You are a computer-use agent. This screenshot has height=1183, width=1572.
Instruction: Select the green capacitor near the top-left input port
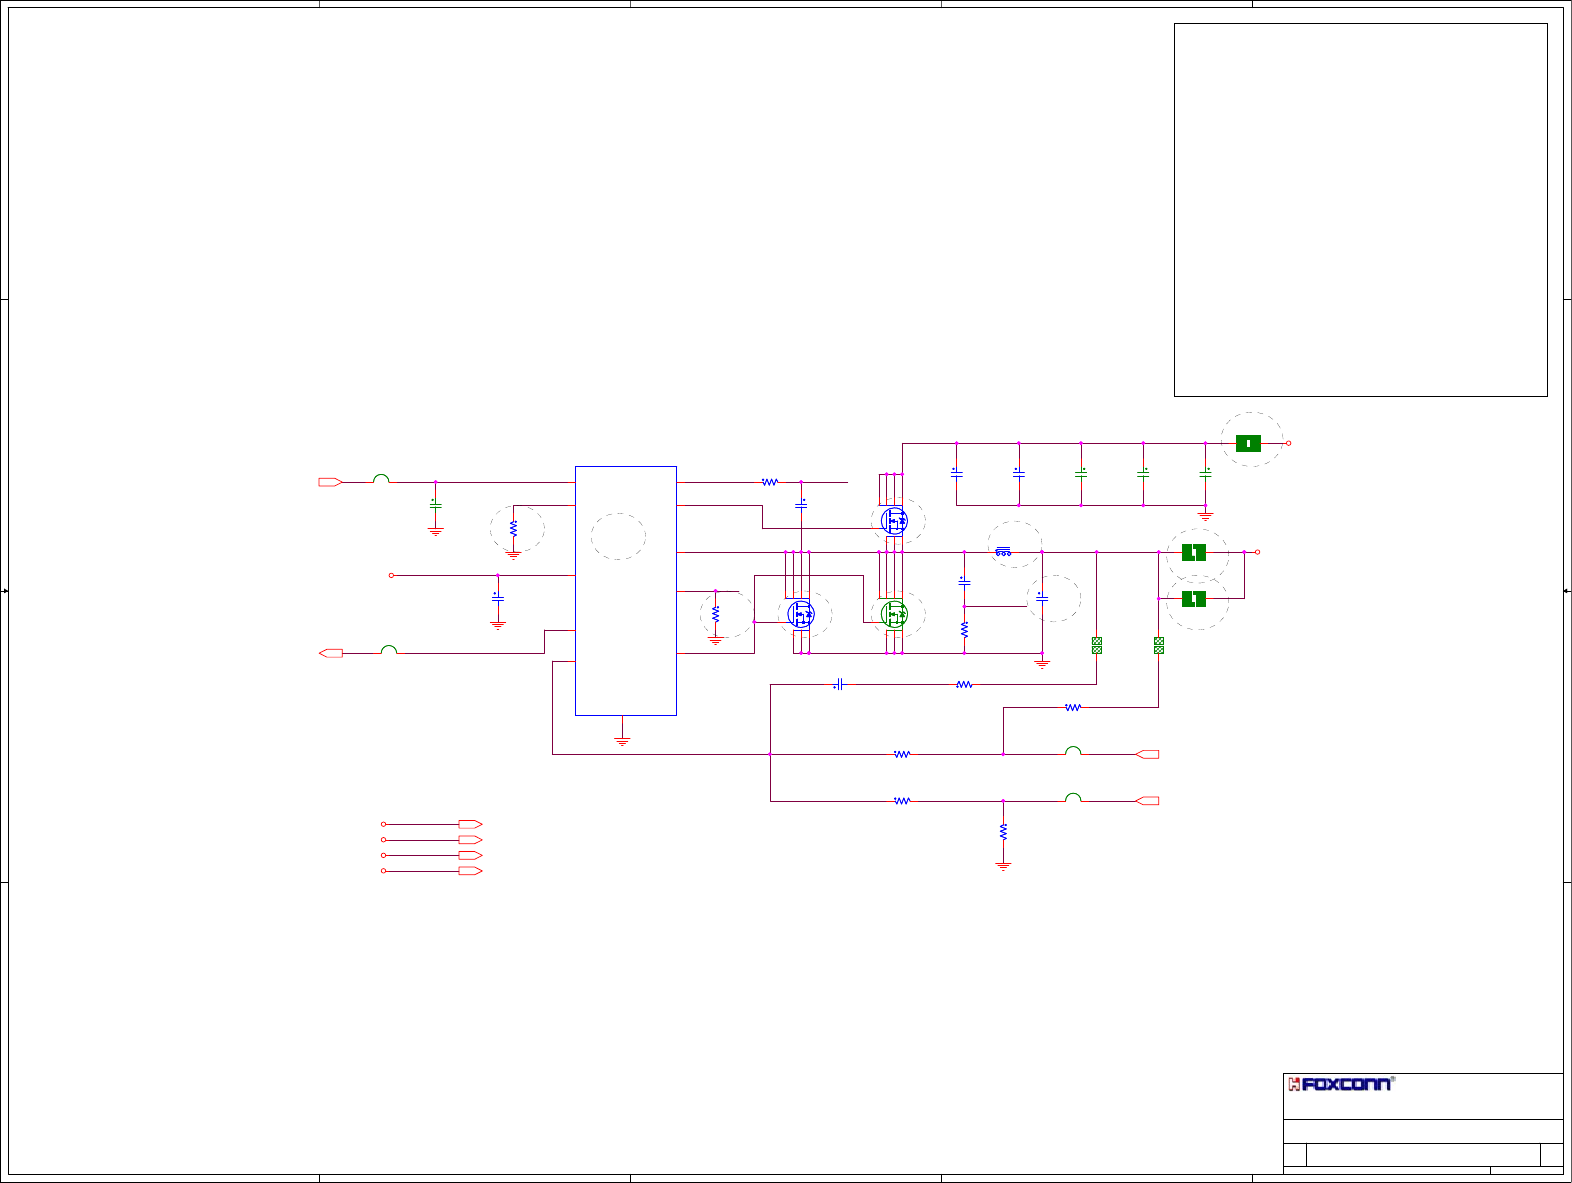pos(435,504)
